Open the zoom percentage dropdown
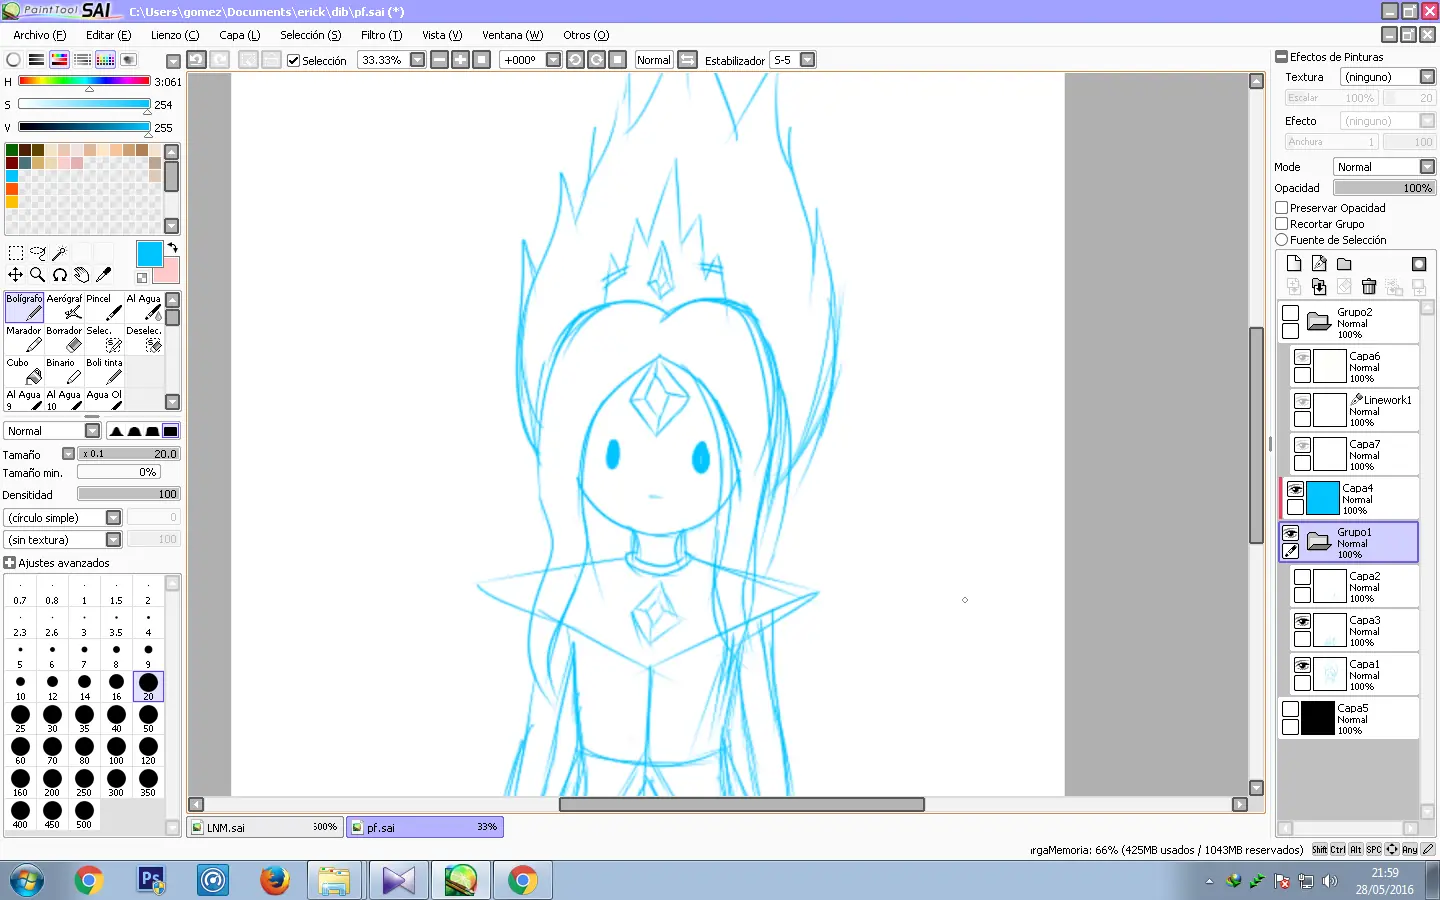 click(418, 60)
